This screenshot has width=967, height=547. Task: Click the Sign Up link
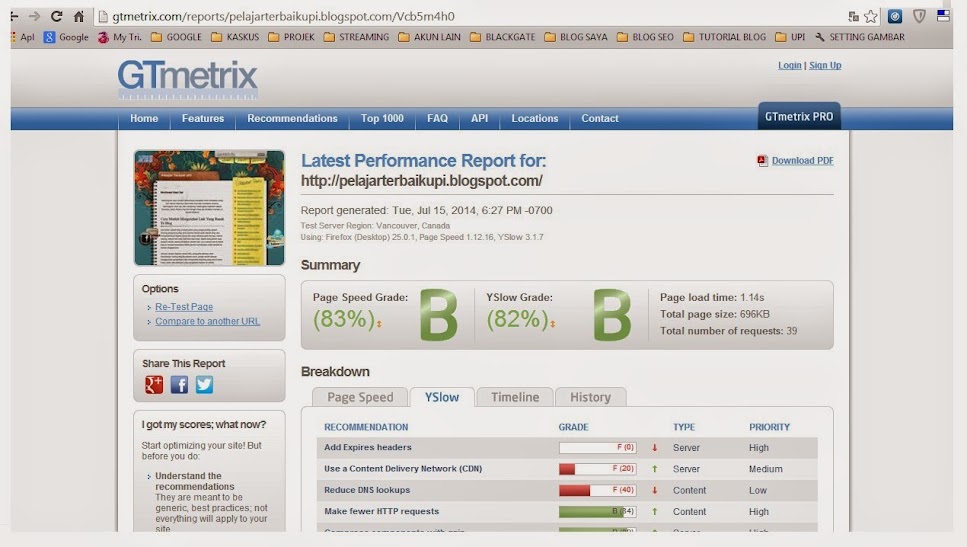pyautogui.click(x=825, y=65)
